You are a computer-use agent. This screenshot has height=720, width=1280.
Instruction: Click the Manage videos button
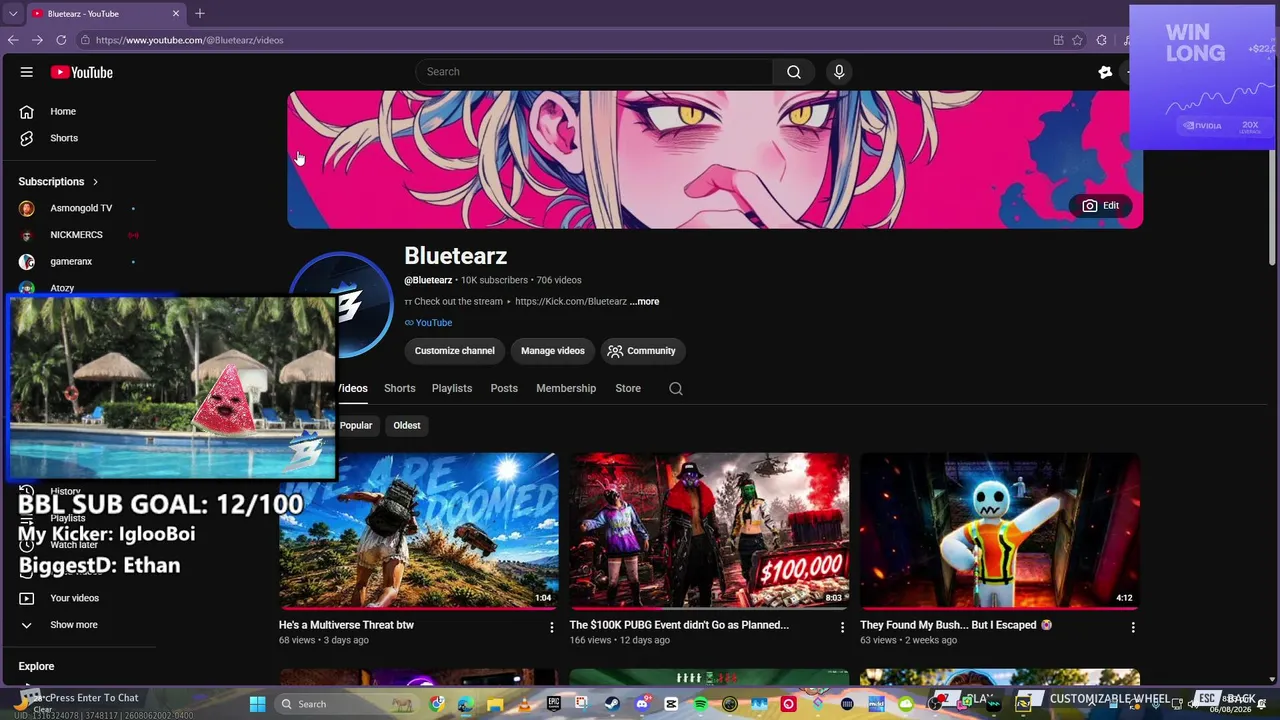point(553,351)
